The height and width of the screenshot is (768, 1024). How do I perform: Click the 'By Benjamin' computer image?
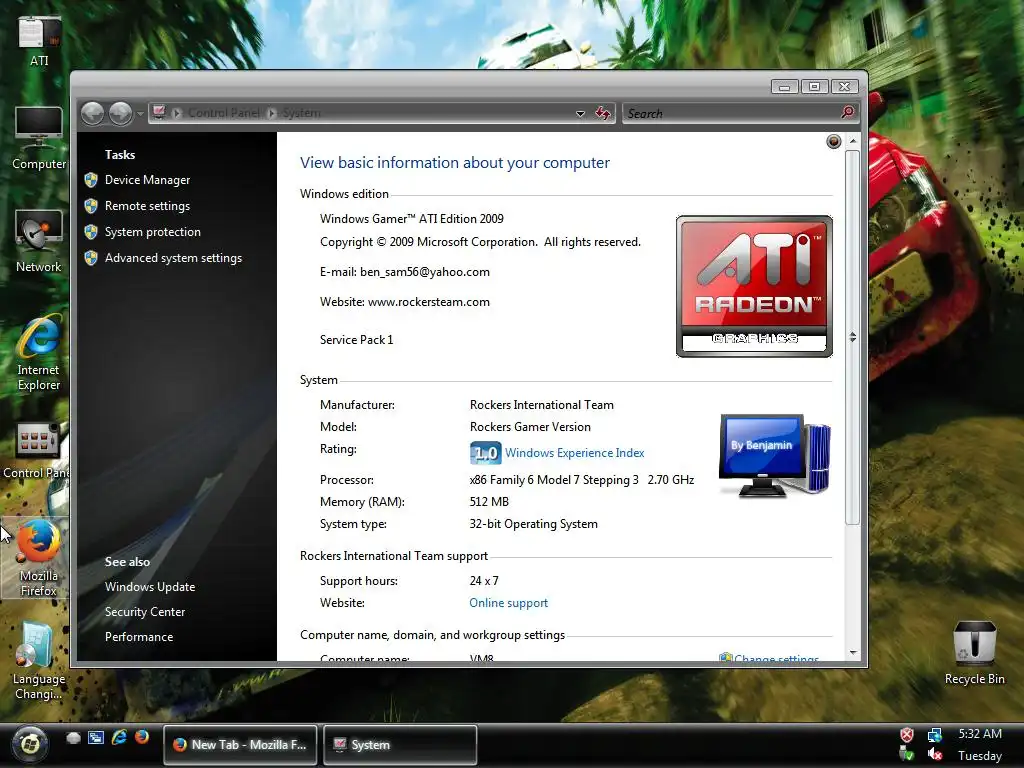tap(775, 456)
